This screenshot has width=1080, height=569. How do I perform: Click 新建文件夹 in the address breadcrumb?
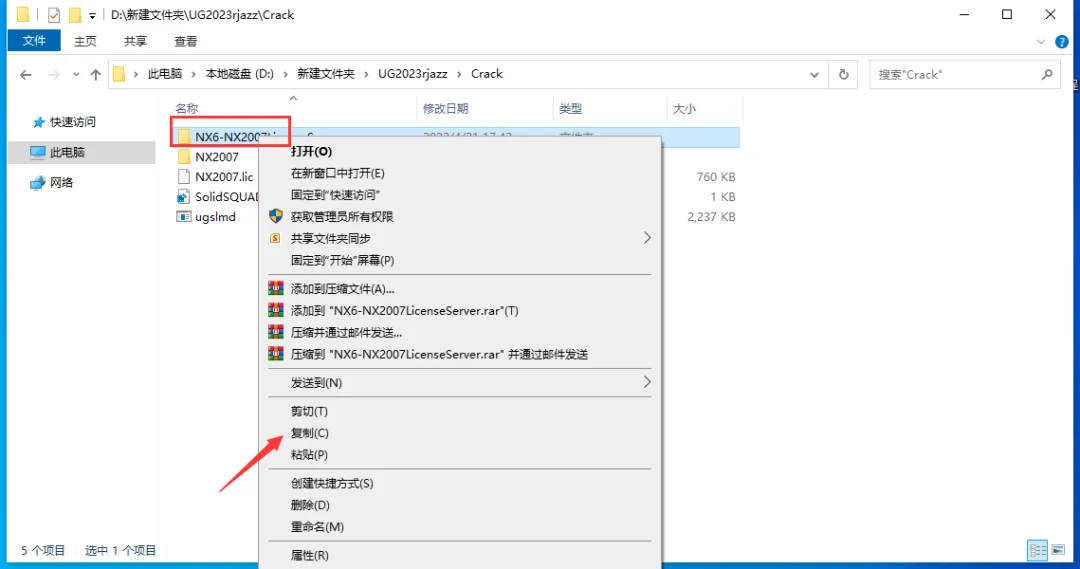[326, 74]
